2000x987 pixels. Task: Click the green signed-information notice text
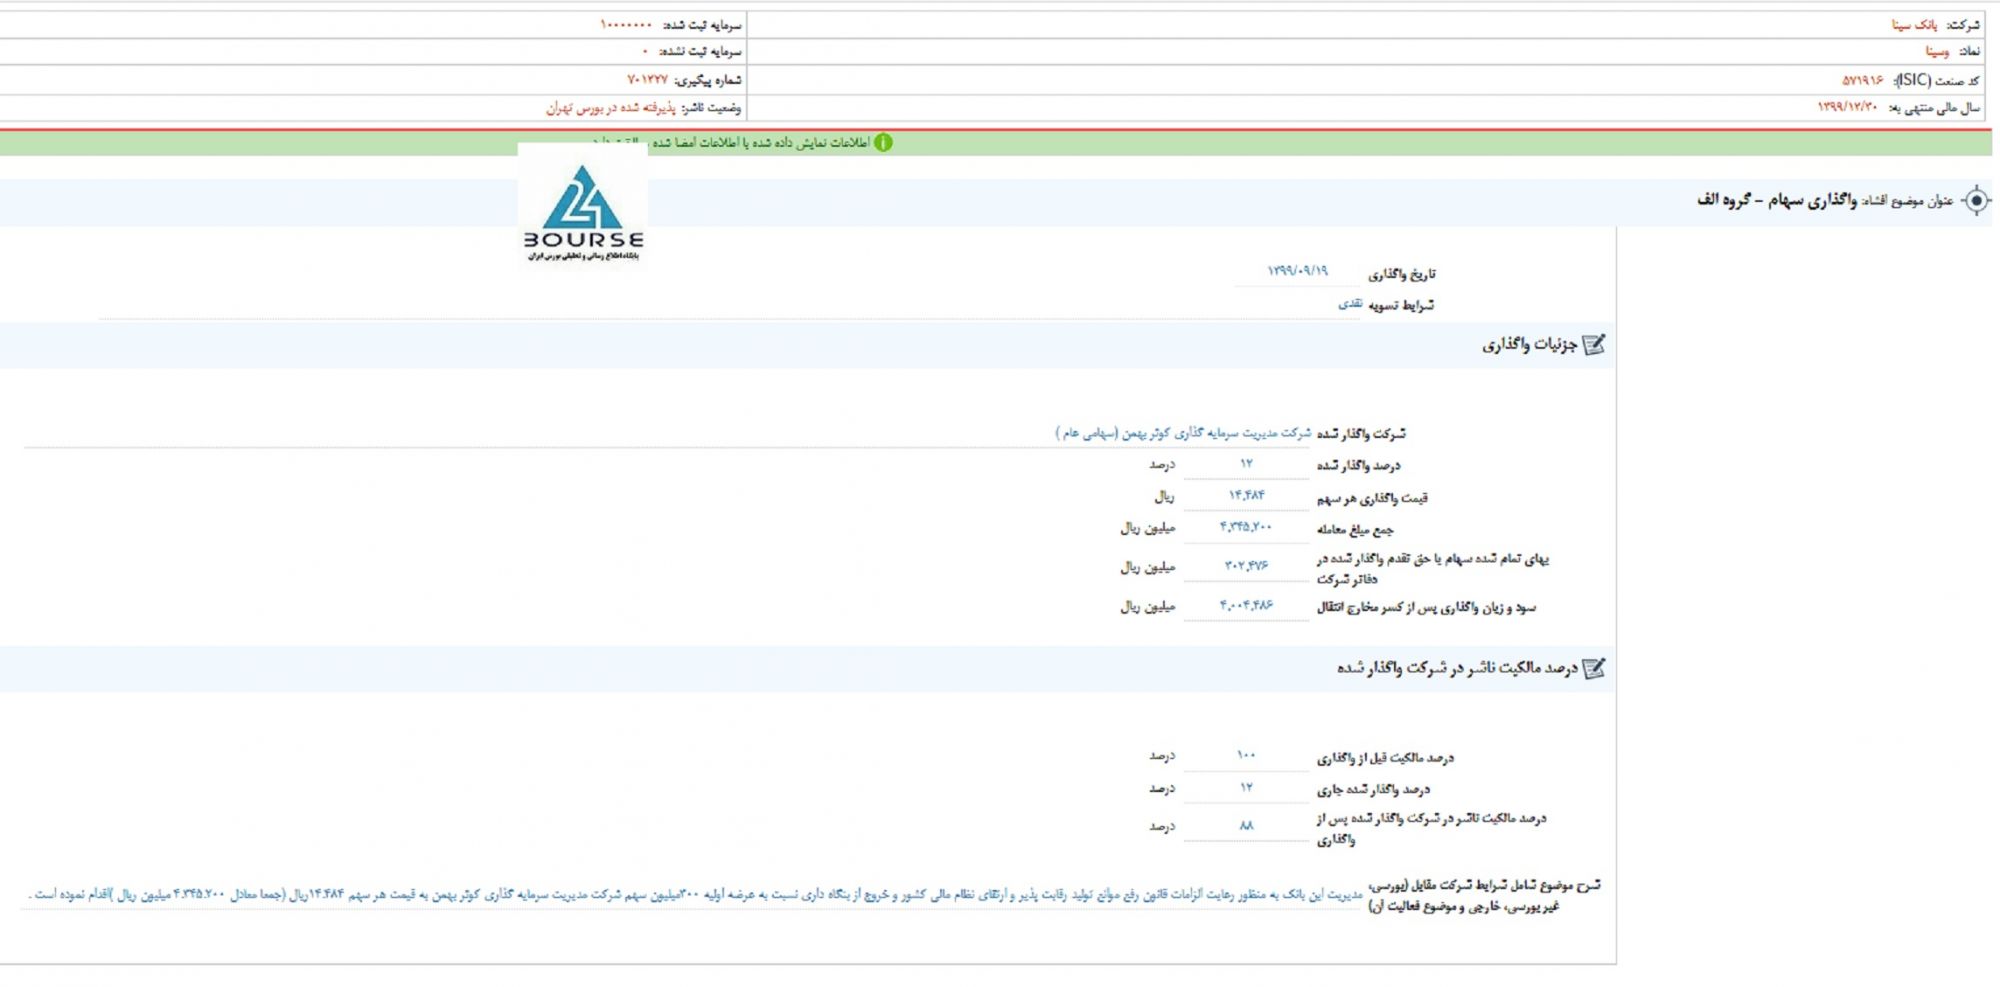731,143
